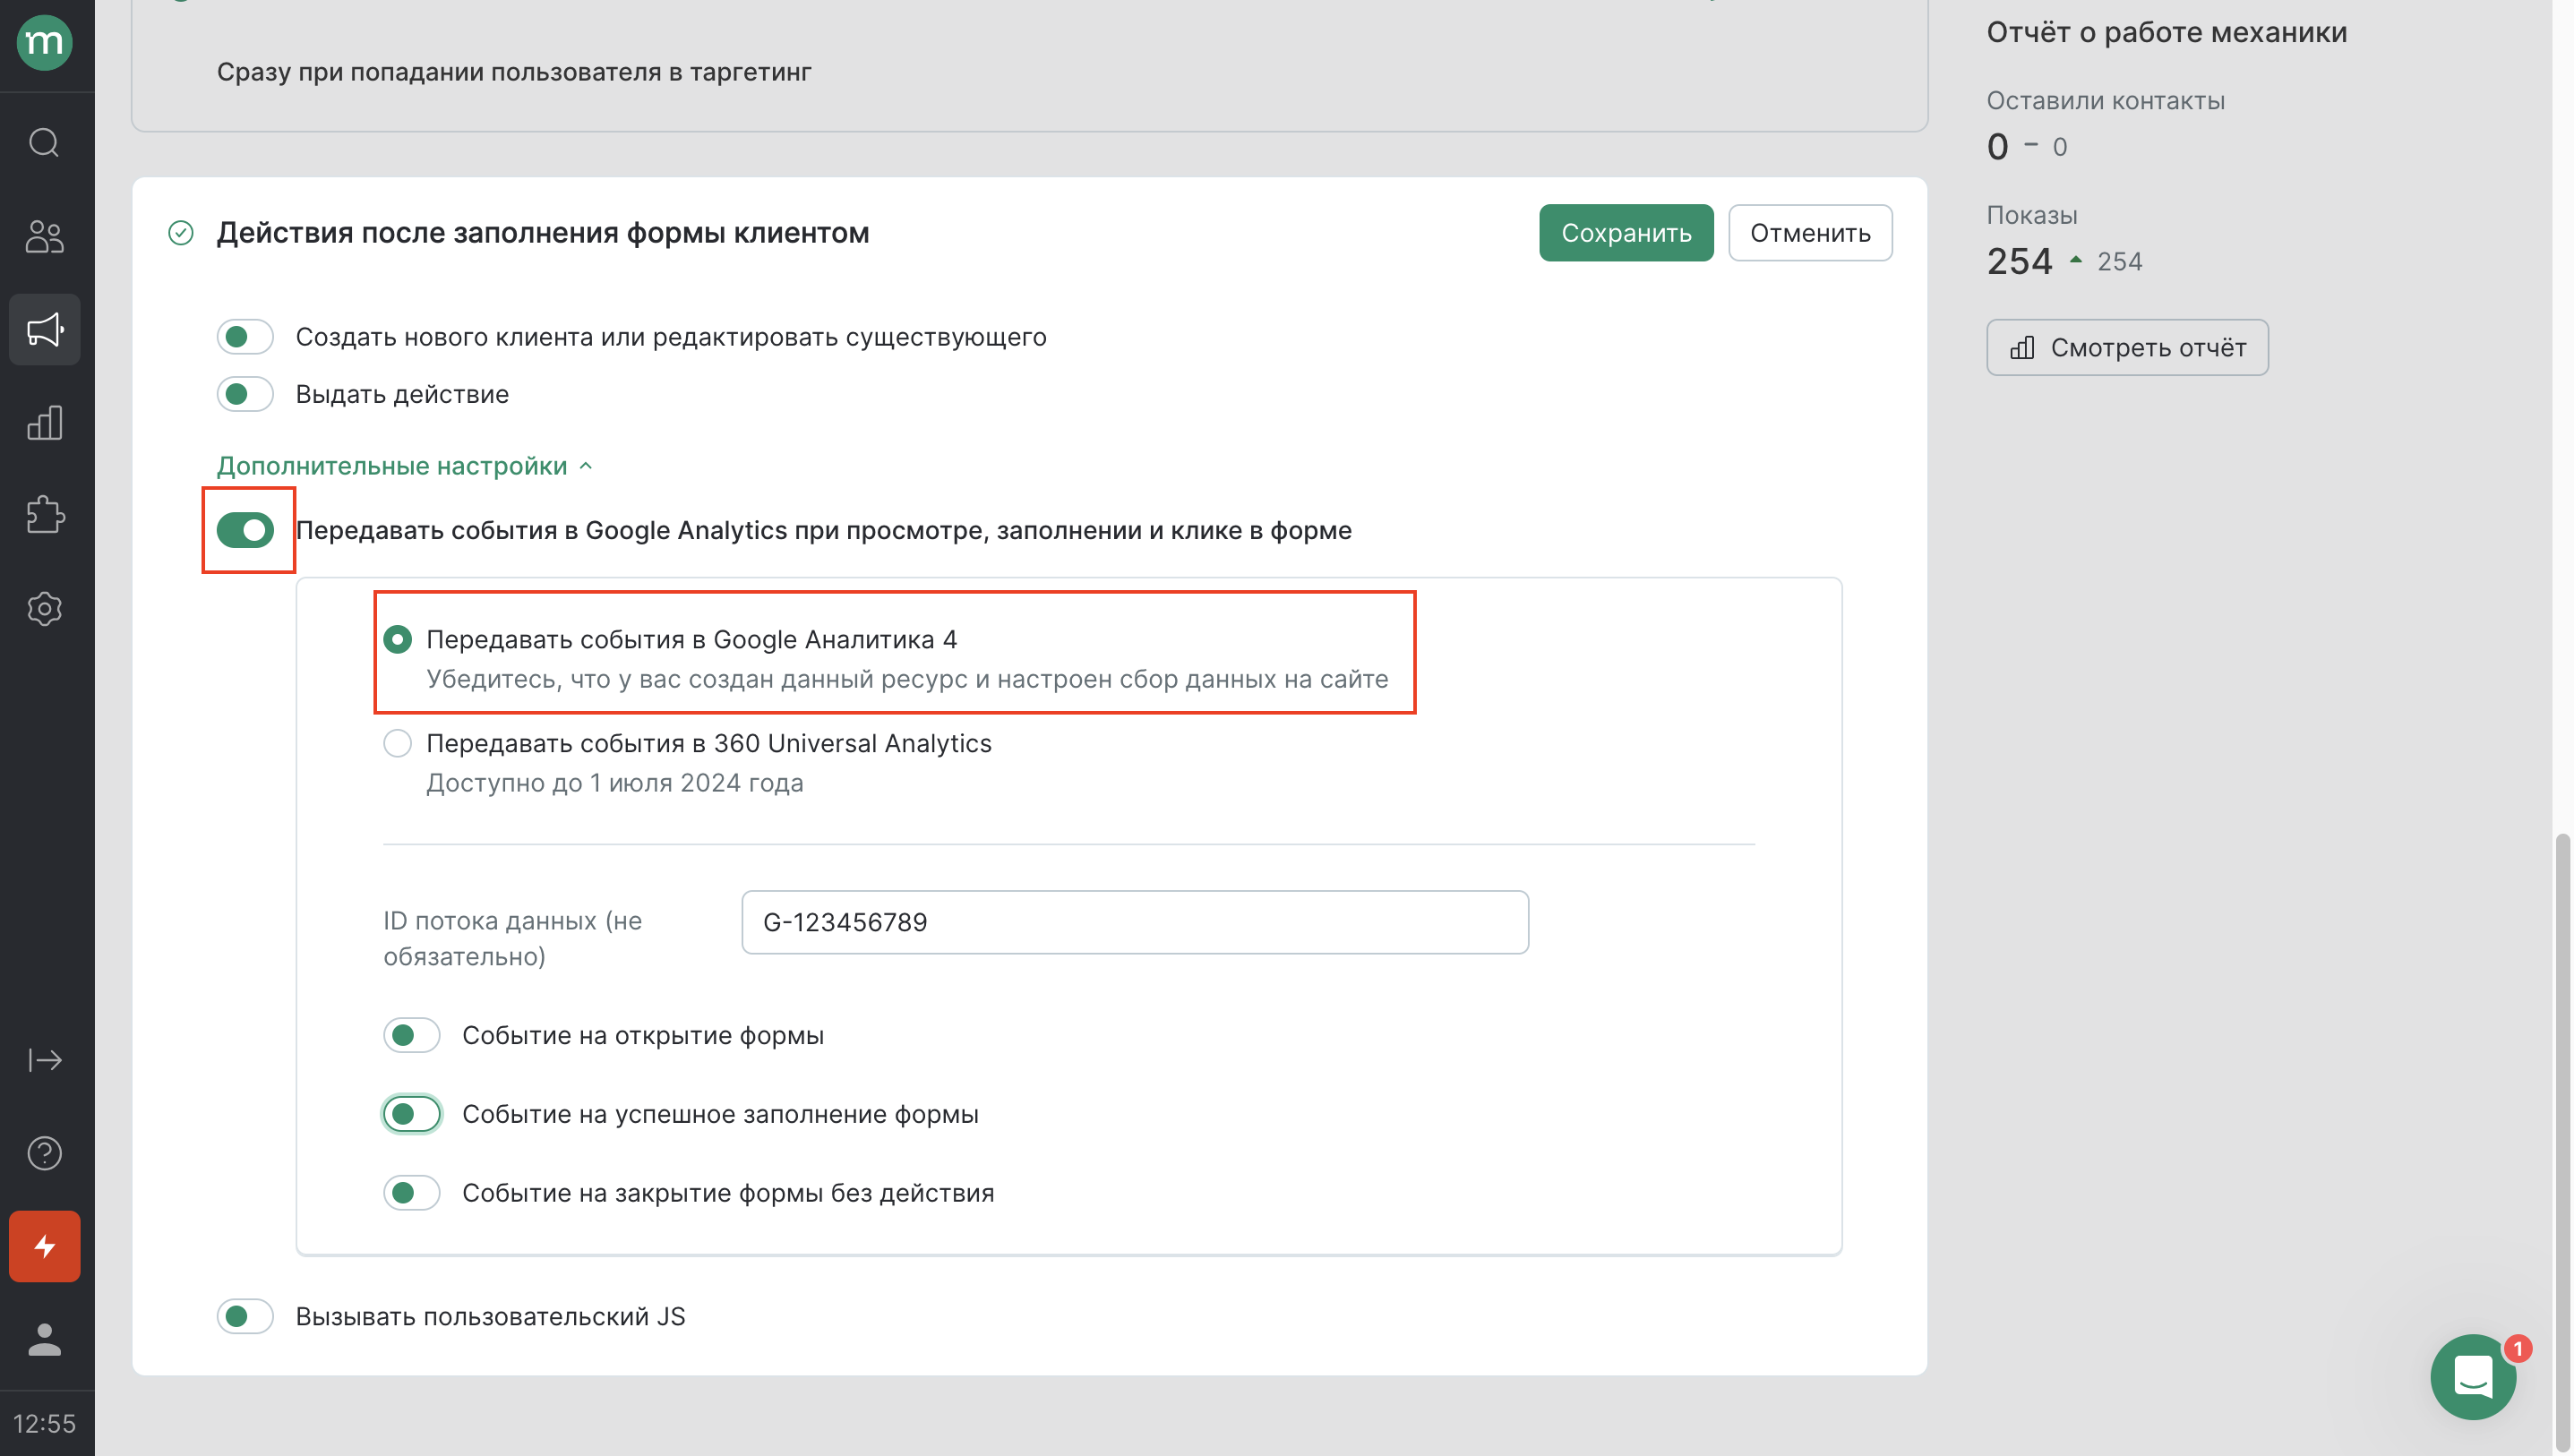Click the 254 impressions value
This screenshot has height=1456, width=2574.
pyautogui.click(x=2019, y=261)
